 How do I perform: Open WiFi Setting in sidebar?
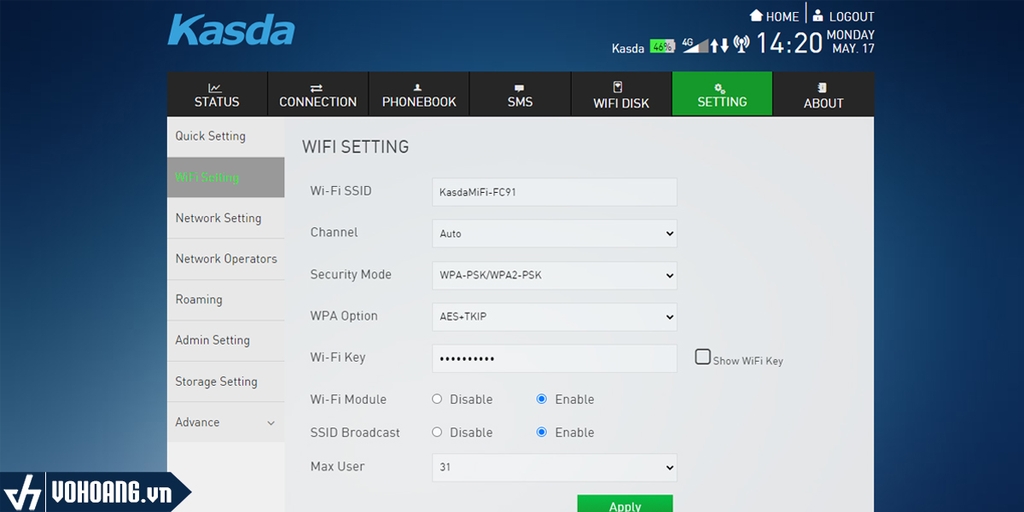click(x=225, y=177)
